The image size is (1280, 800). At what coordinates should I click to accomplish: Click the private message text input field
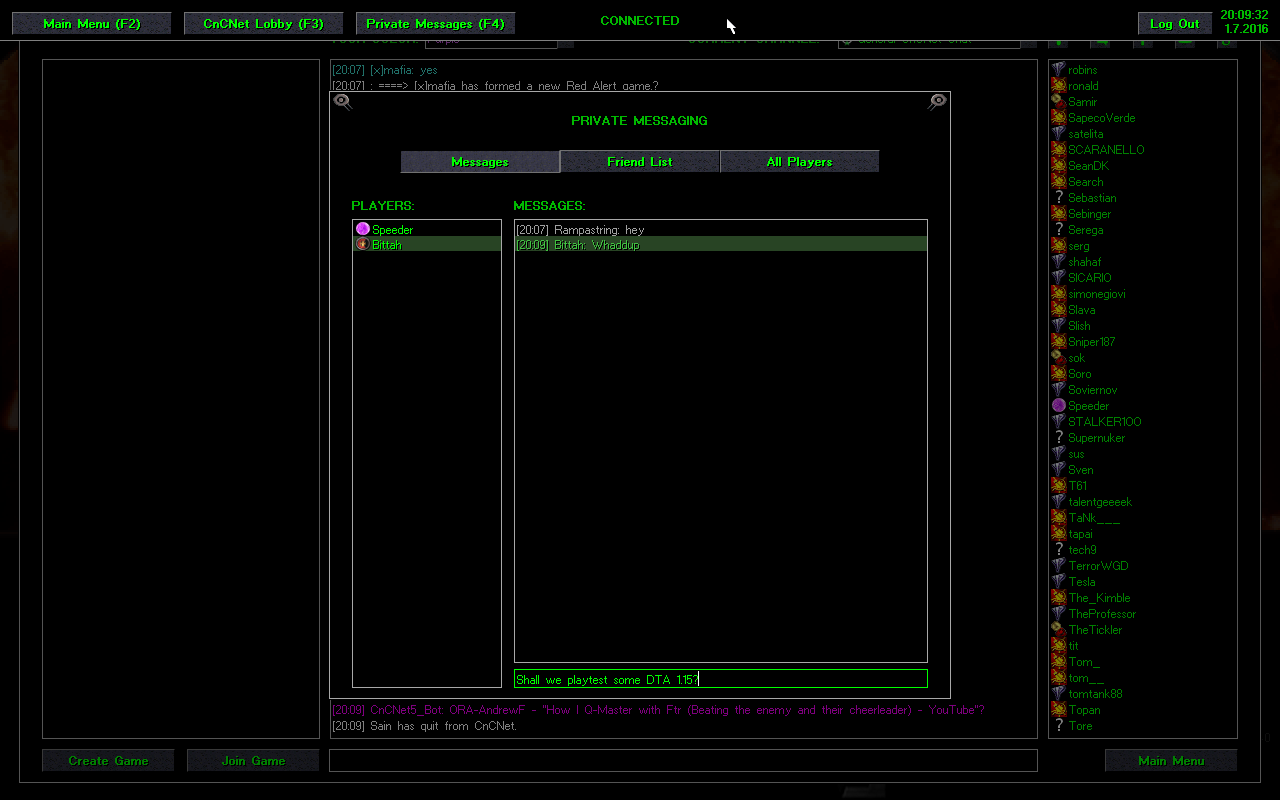pyautogui.click(x=720, y=679)
